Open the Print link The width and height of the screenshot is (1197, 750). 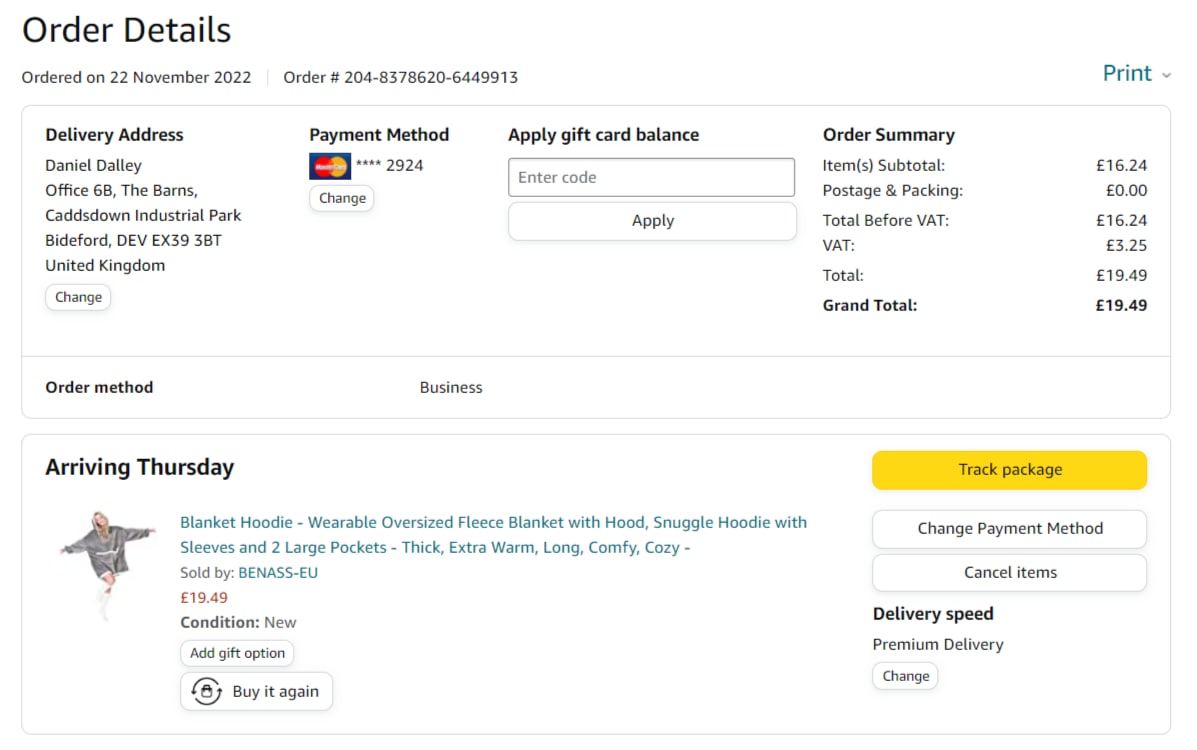1127,74
